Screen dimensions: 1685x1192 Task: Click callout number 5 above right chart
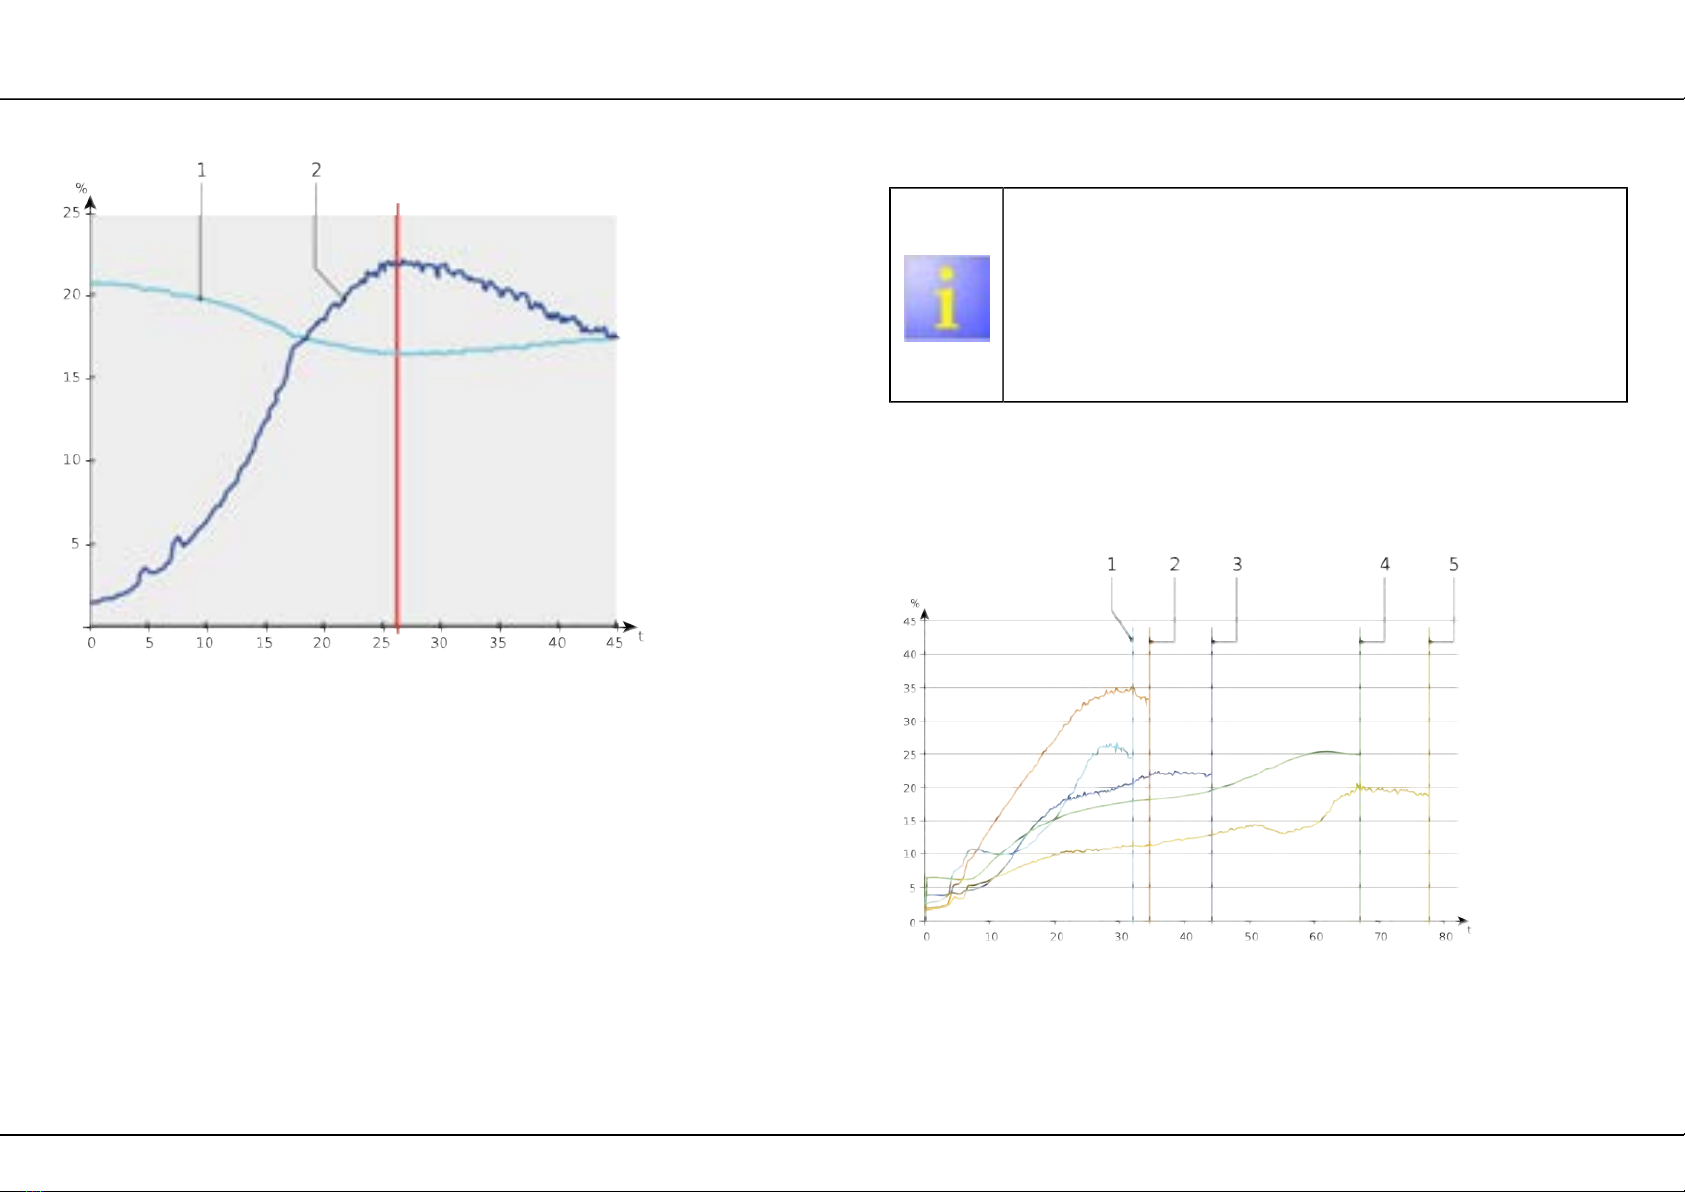[x=1454, y=564]
